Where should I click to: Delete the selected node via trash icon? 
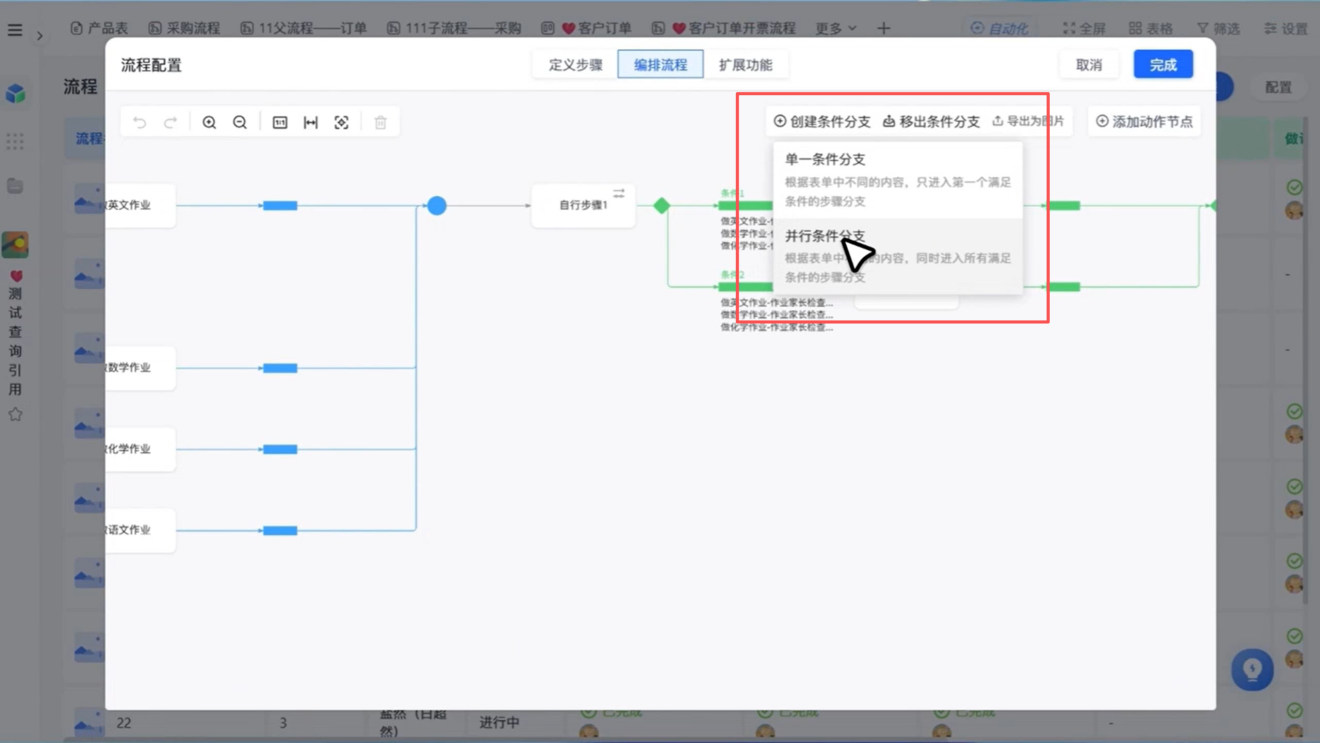coord(381,122)
